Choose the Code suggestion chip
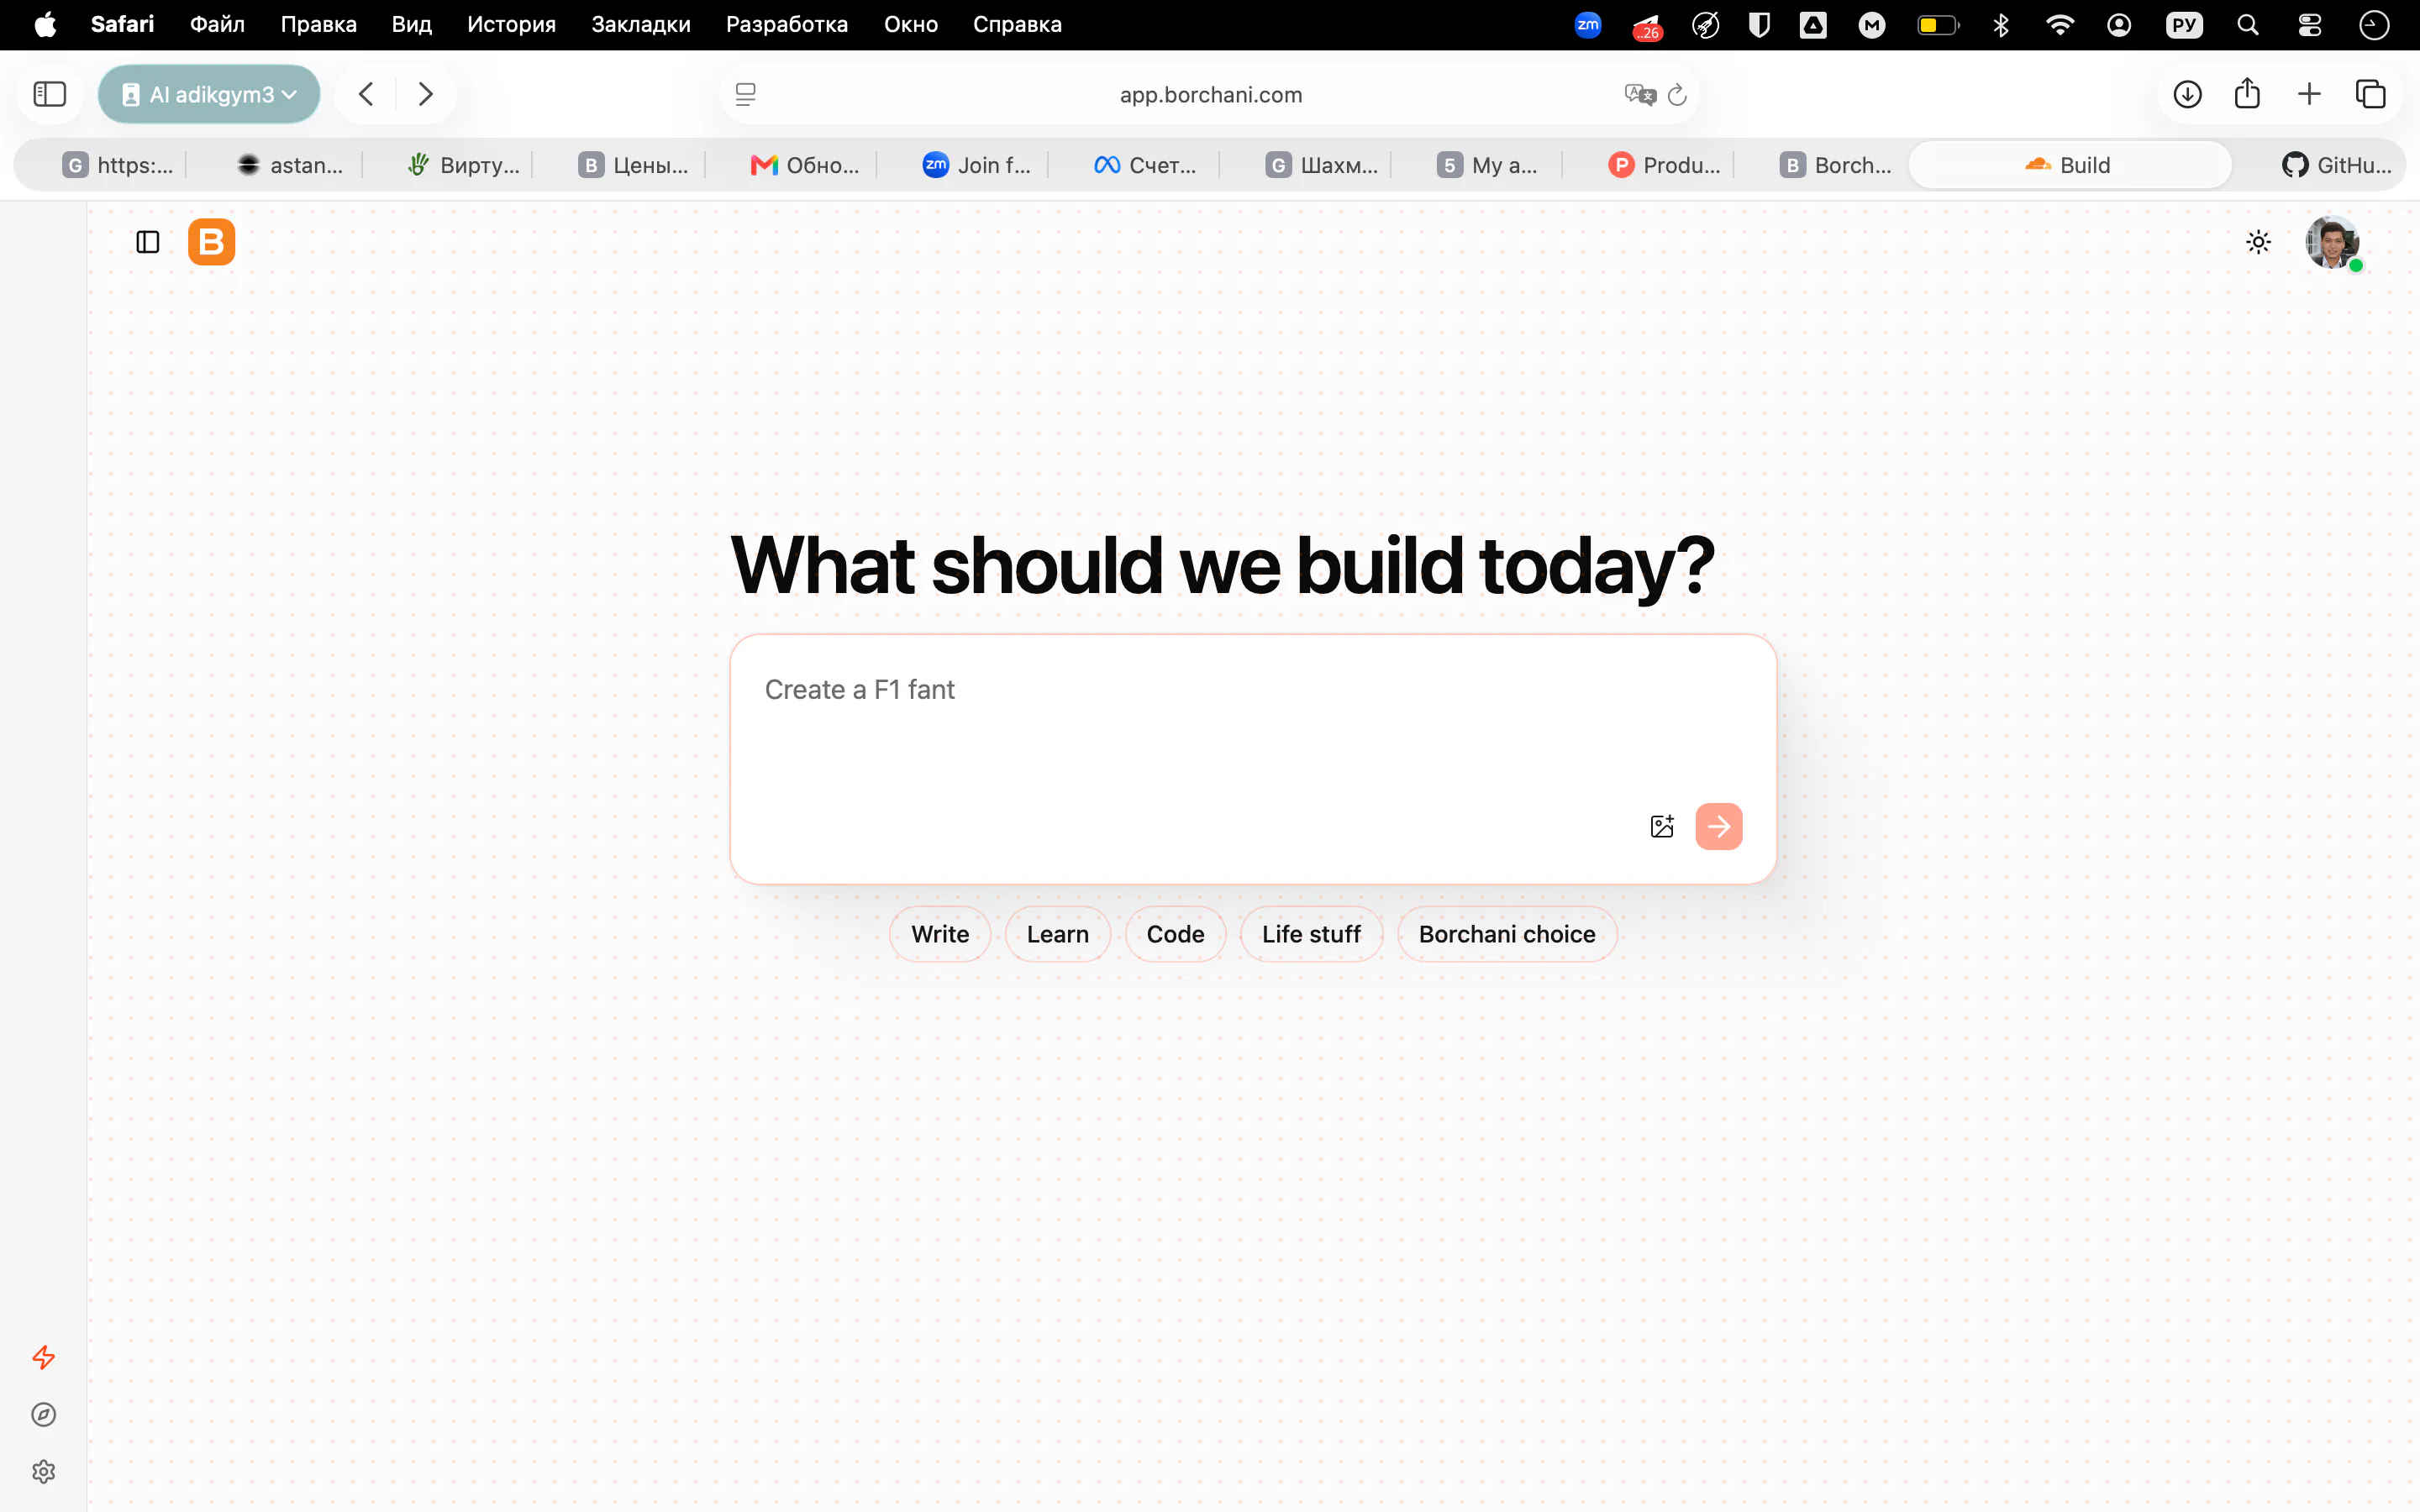Screen dimensions: 2420x1512 pyautogui.click(x=1175, y=934)
